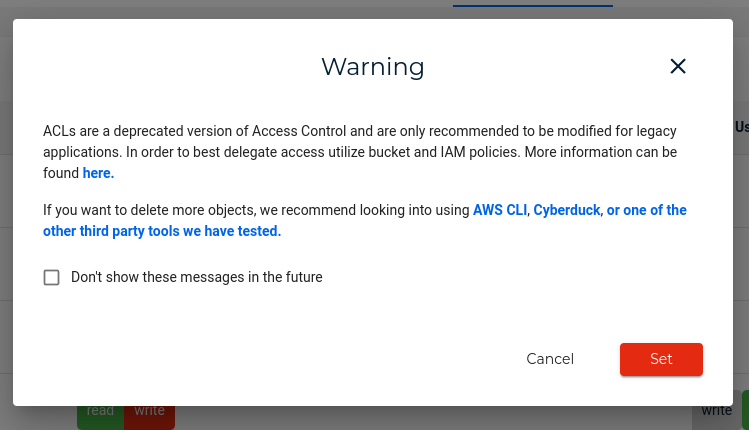Click the blue underlined active tab at top

(x=533, y=4)
